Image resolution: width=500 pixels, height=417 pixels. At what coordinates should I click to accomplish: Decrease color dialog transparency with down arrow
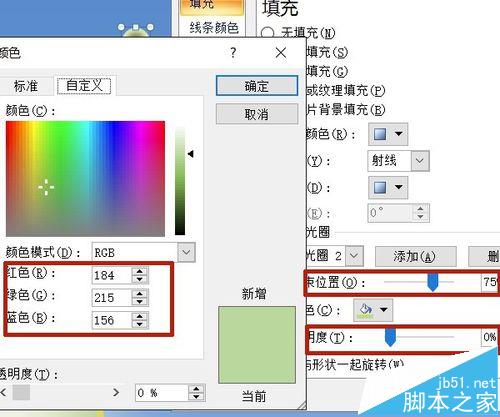coord(196,397)
